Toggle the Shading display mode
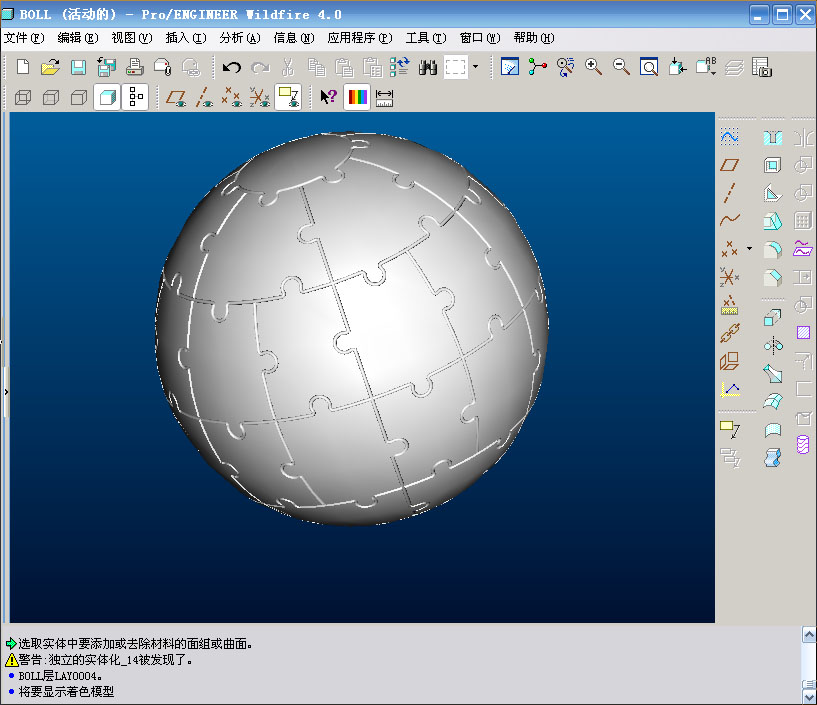This screenshot has width=817, height=705. tap(107, 97)
